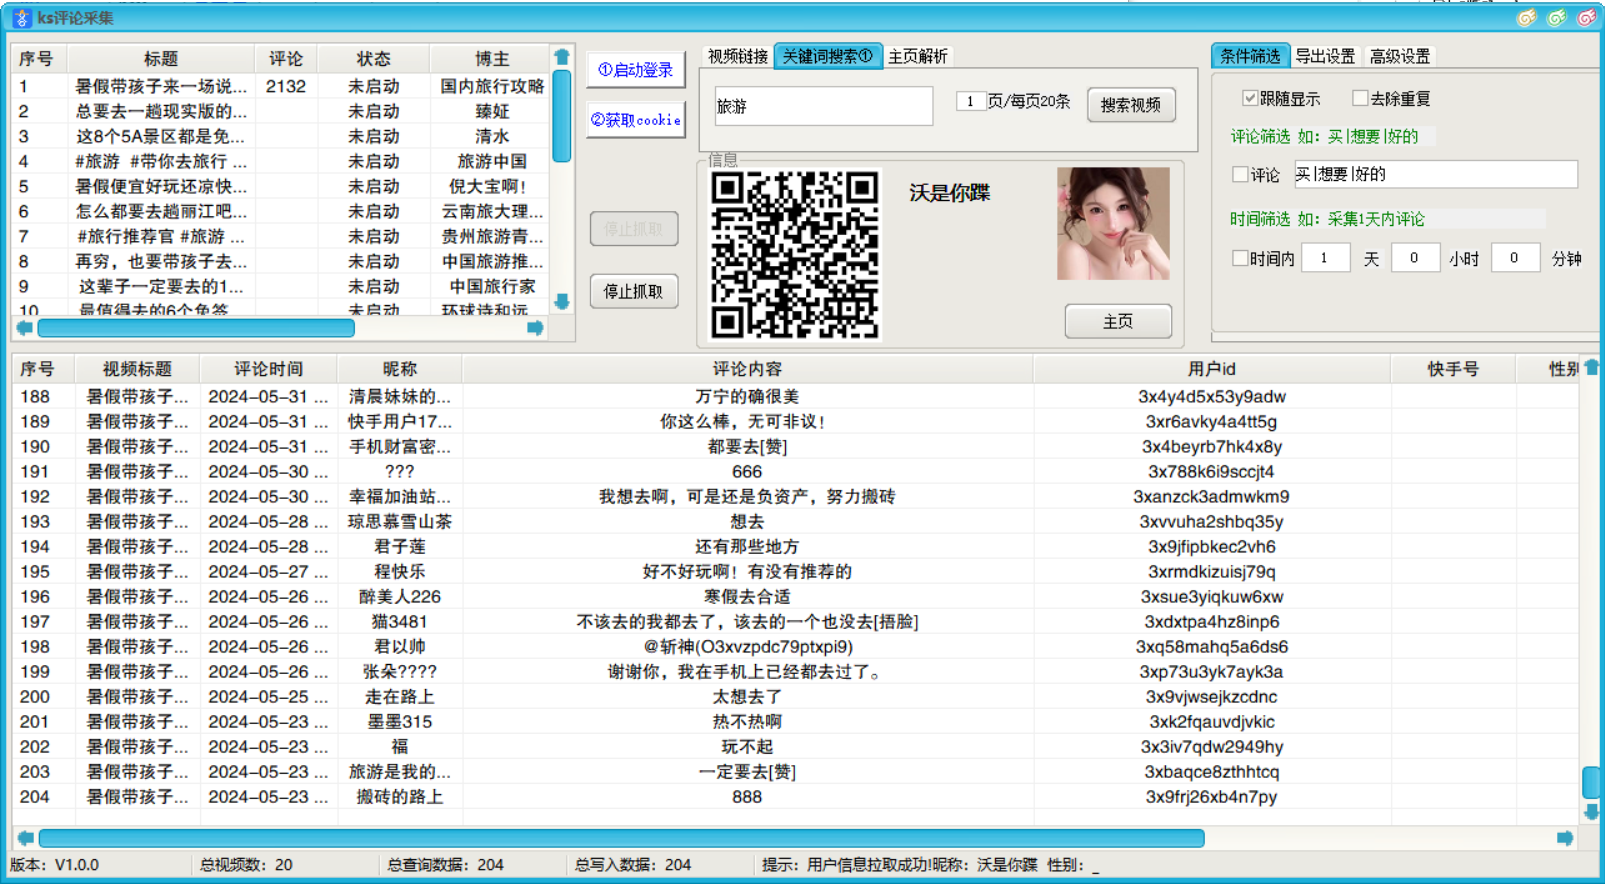Click left arrow of comment table horizontal scrollbar

click(26, 838)
